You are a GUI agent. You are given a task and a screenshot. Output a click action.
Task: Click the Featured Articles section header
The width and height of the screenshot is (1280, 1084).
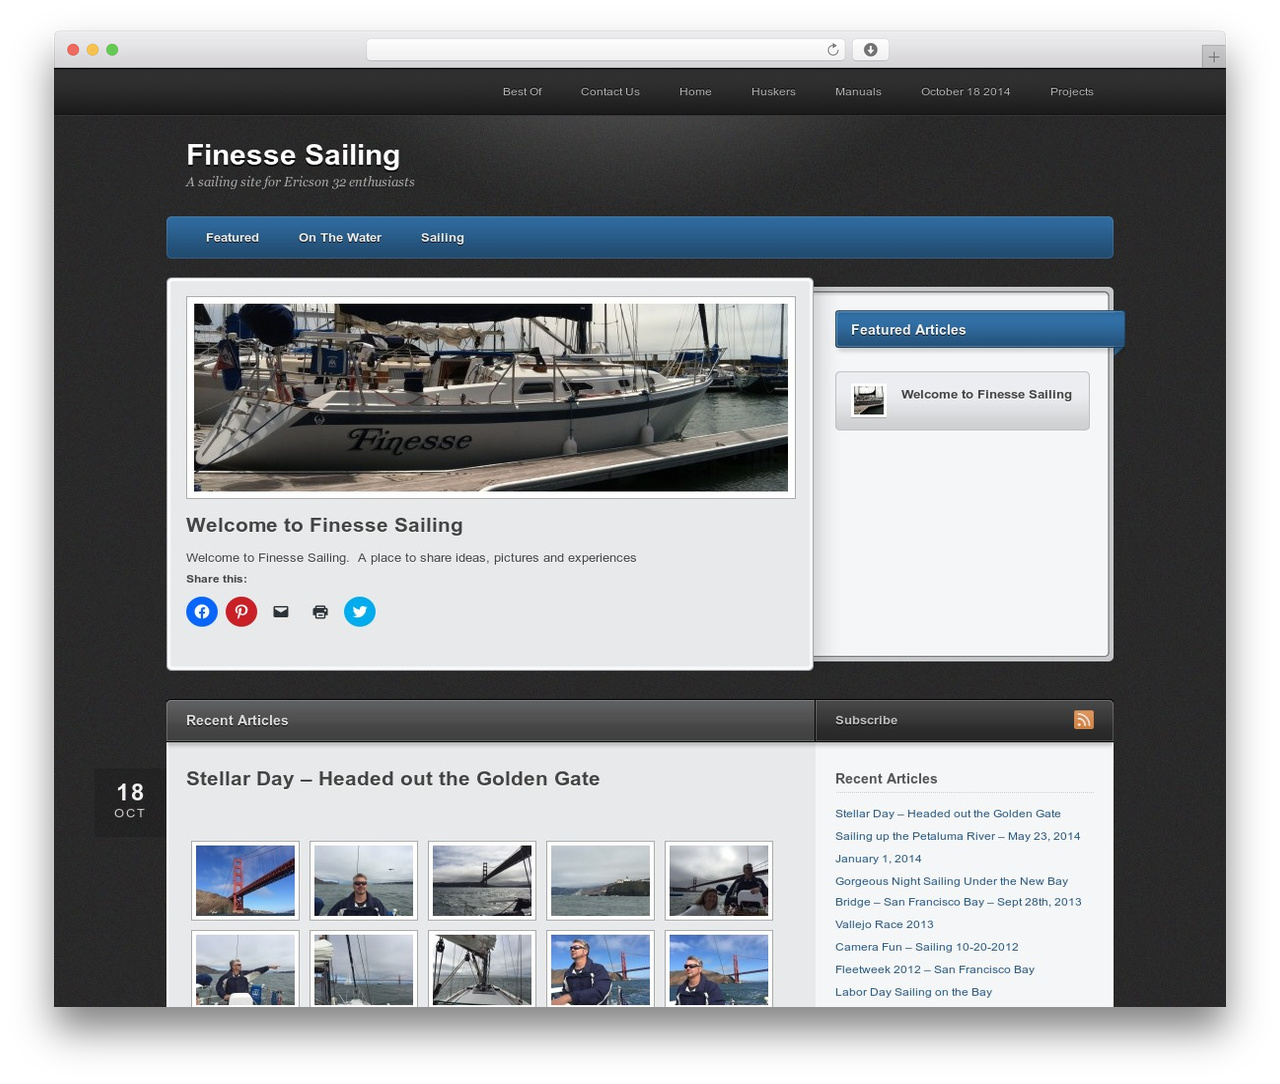(x=979, y=330)
